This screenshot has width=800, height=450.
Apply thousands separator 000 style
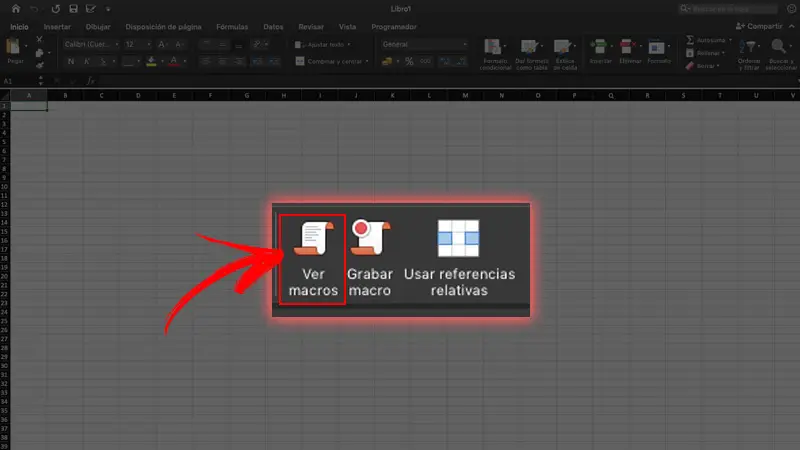click(x=426, y=61)
